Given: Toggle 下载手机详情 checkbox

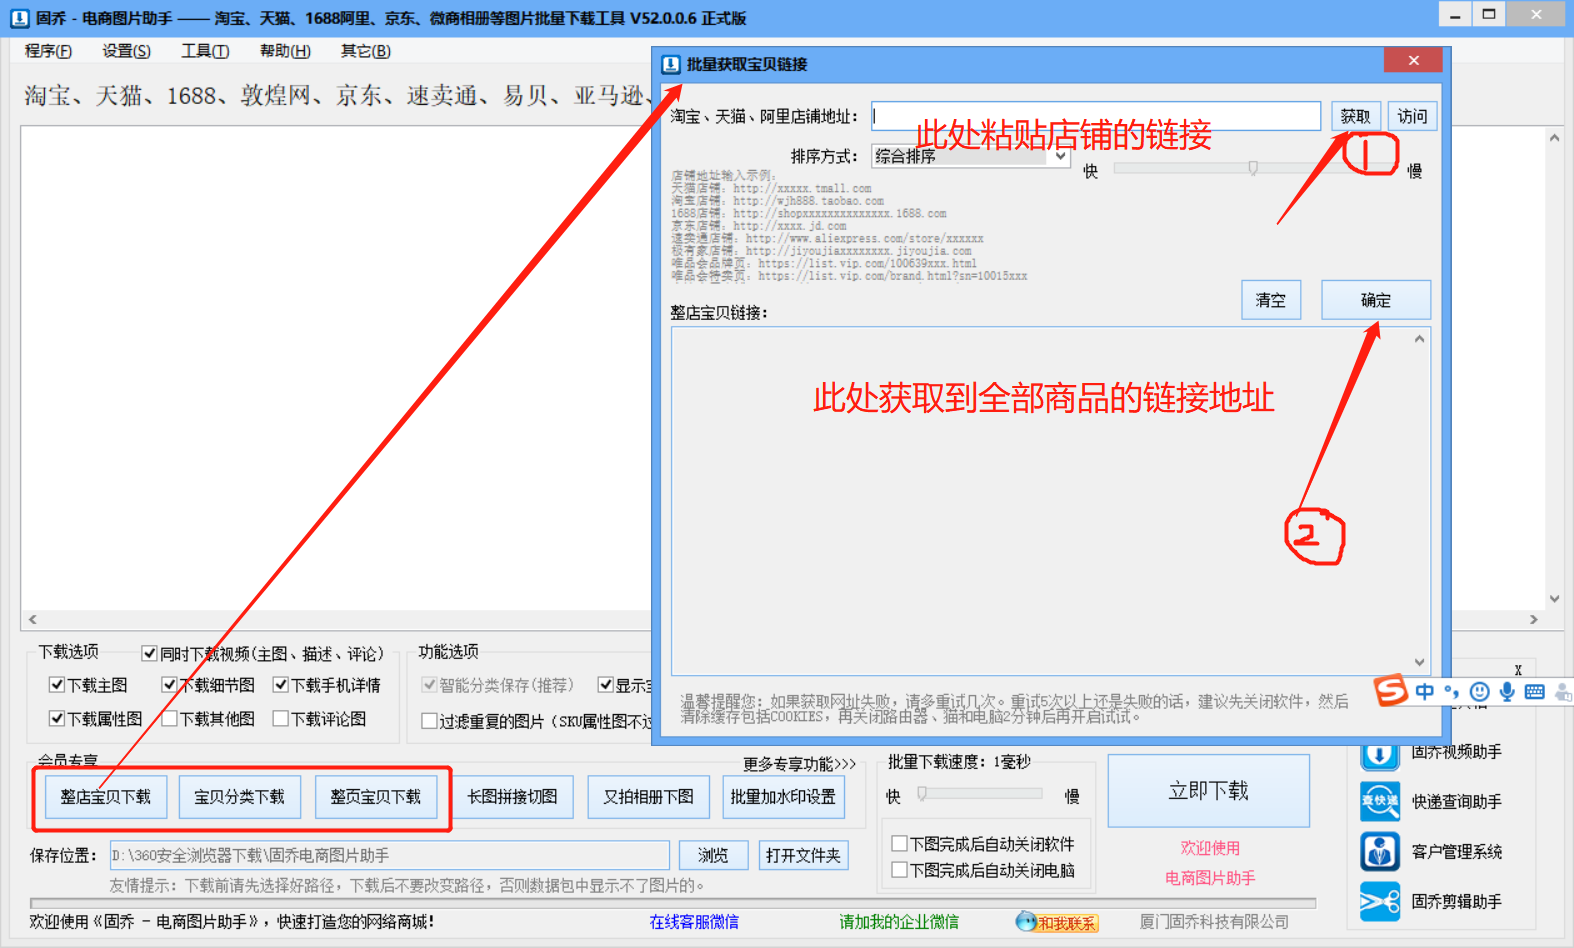Looking at the screenshot, I should click(x=281, y=685).
